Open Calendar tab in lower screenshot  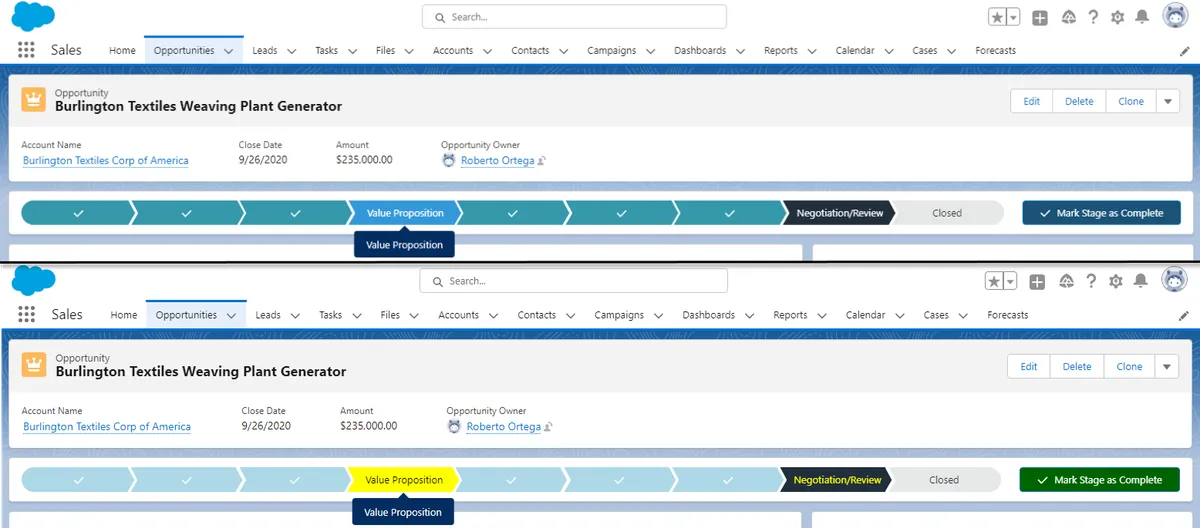coord(865,315)
